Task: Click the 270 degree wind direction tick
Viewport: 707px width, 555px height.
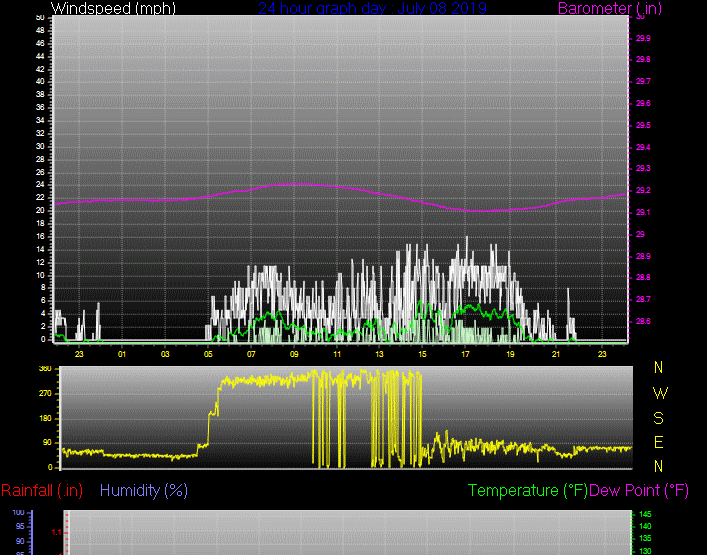Action: point(45,394)
